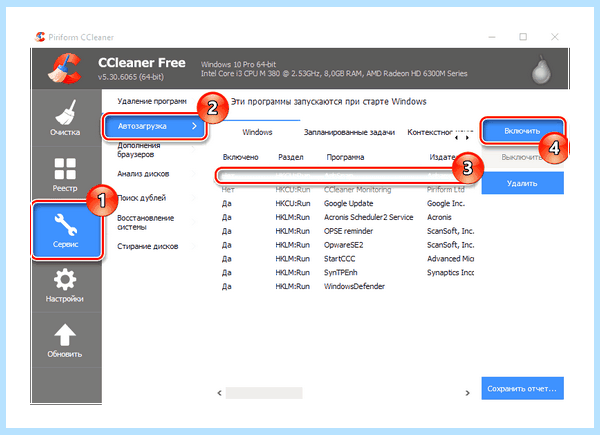The width and height of the screenshot is (600, 435).
Task: Click the tab scroll arrows near Контекстное
Action: [x=462, y=138]
